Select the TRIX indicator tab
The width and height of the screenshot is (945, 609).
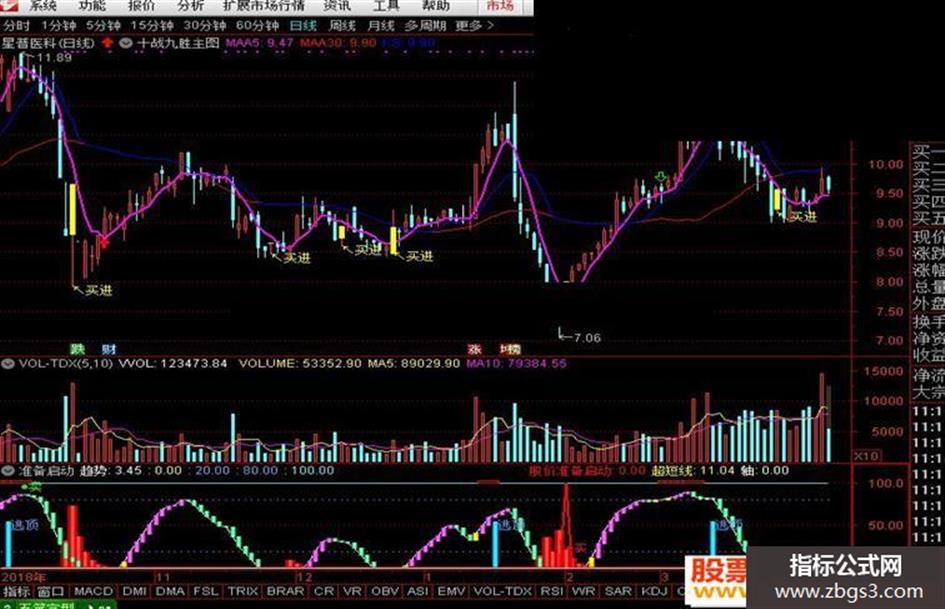coord(242,592)
